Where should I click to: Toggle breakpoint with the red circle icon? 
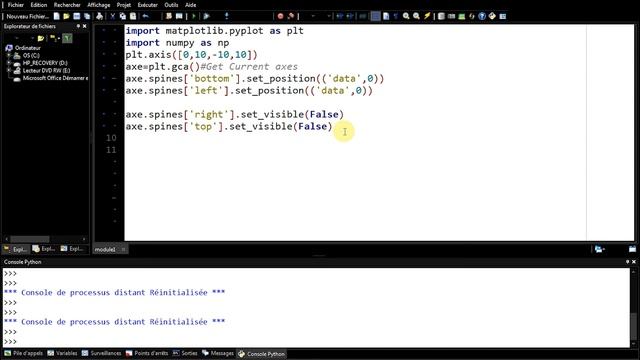[x=280, y=16]
